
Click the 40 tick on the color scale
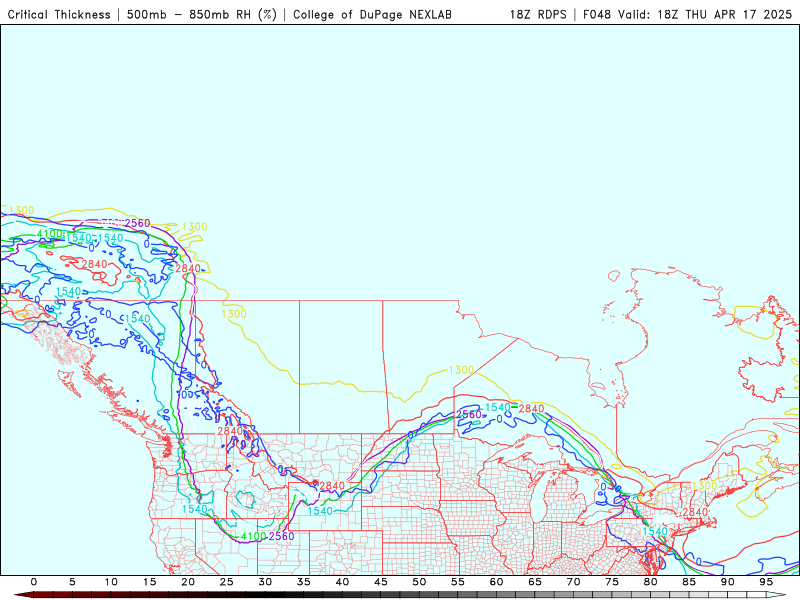point(342,582)
